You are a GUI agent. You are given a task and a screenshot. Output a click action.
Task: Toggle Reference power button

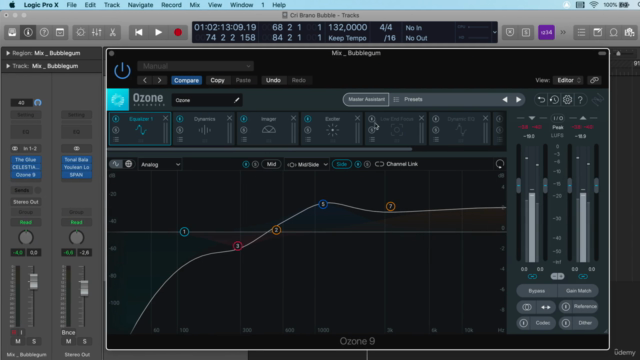click(x=566, y=307)
